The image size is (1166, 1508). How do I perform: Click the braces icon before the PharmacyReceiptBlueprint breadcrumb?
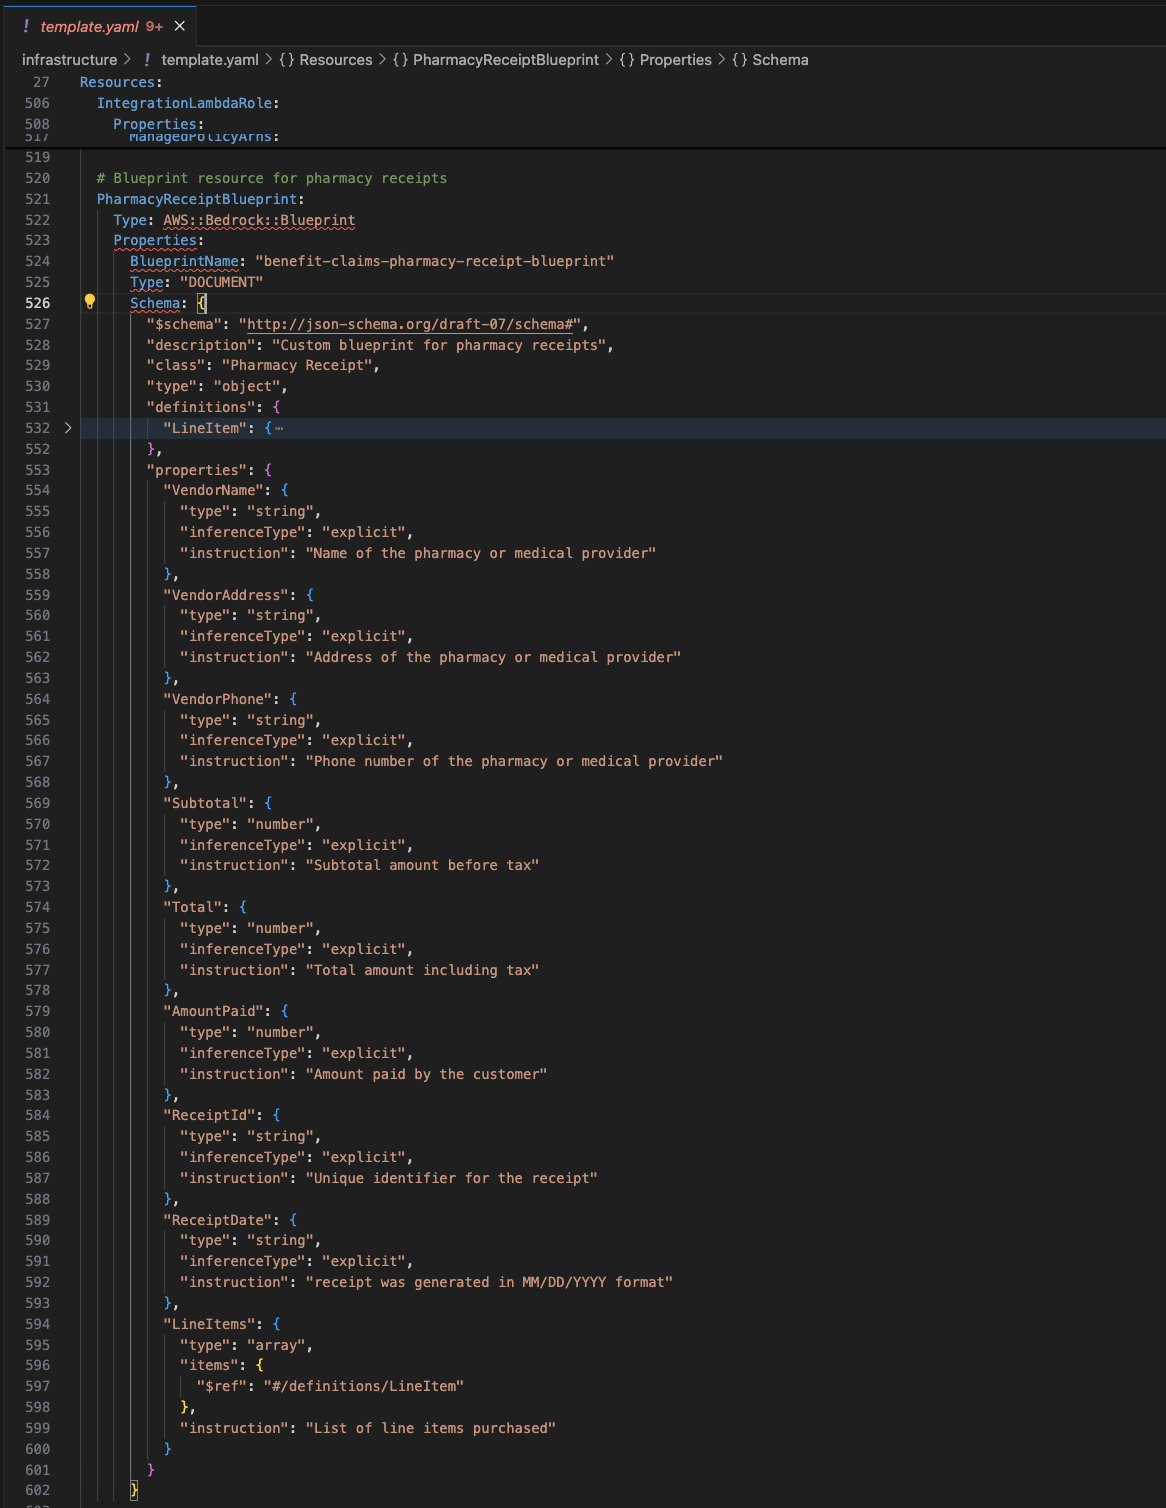pyautogui.click(x=400, y=60)
